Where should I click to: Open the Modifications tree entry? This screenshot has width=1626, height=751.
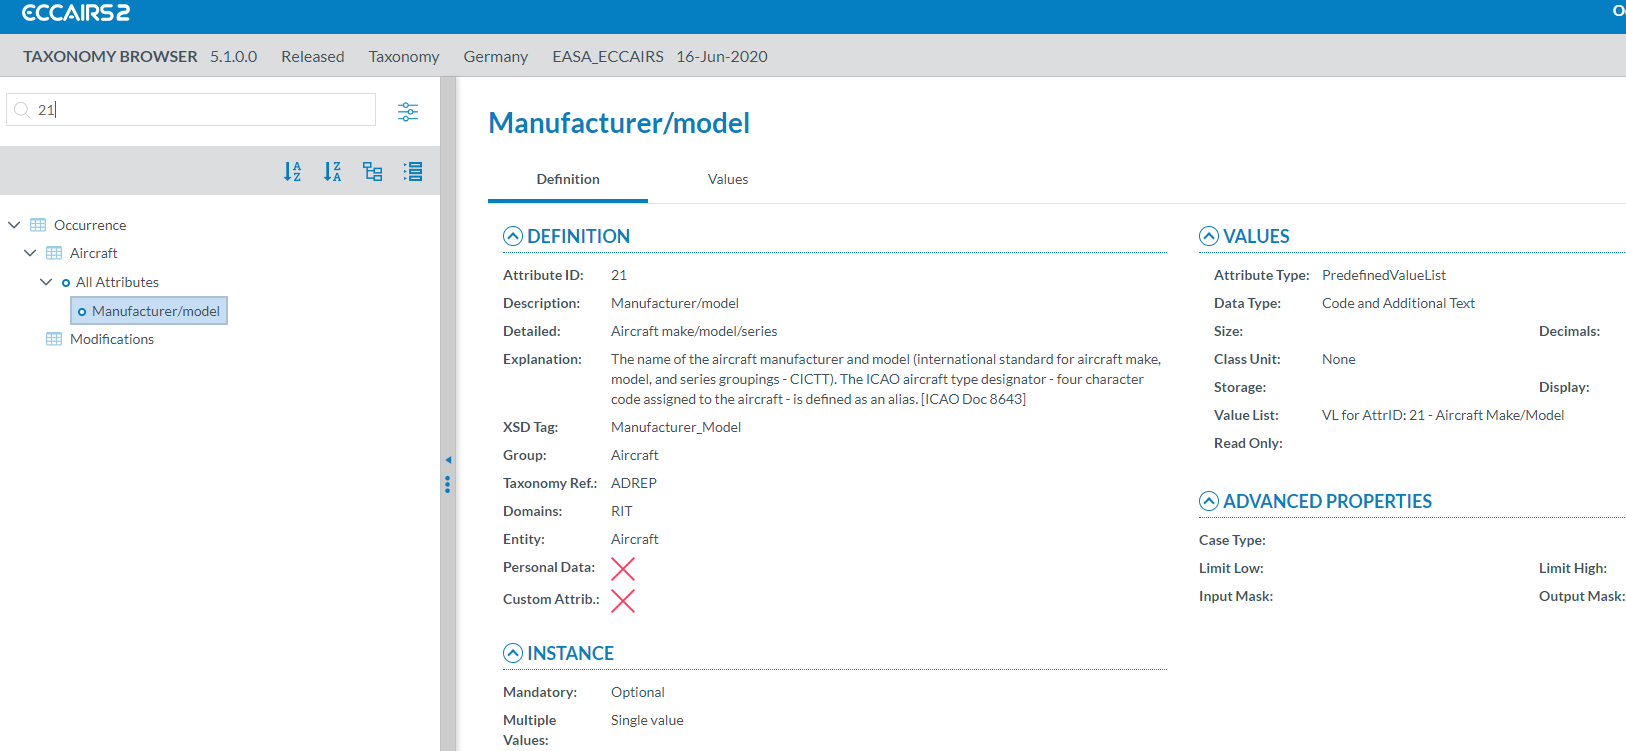tap(112, 339)
